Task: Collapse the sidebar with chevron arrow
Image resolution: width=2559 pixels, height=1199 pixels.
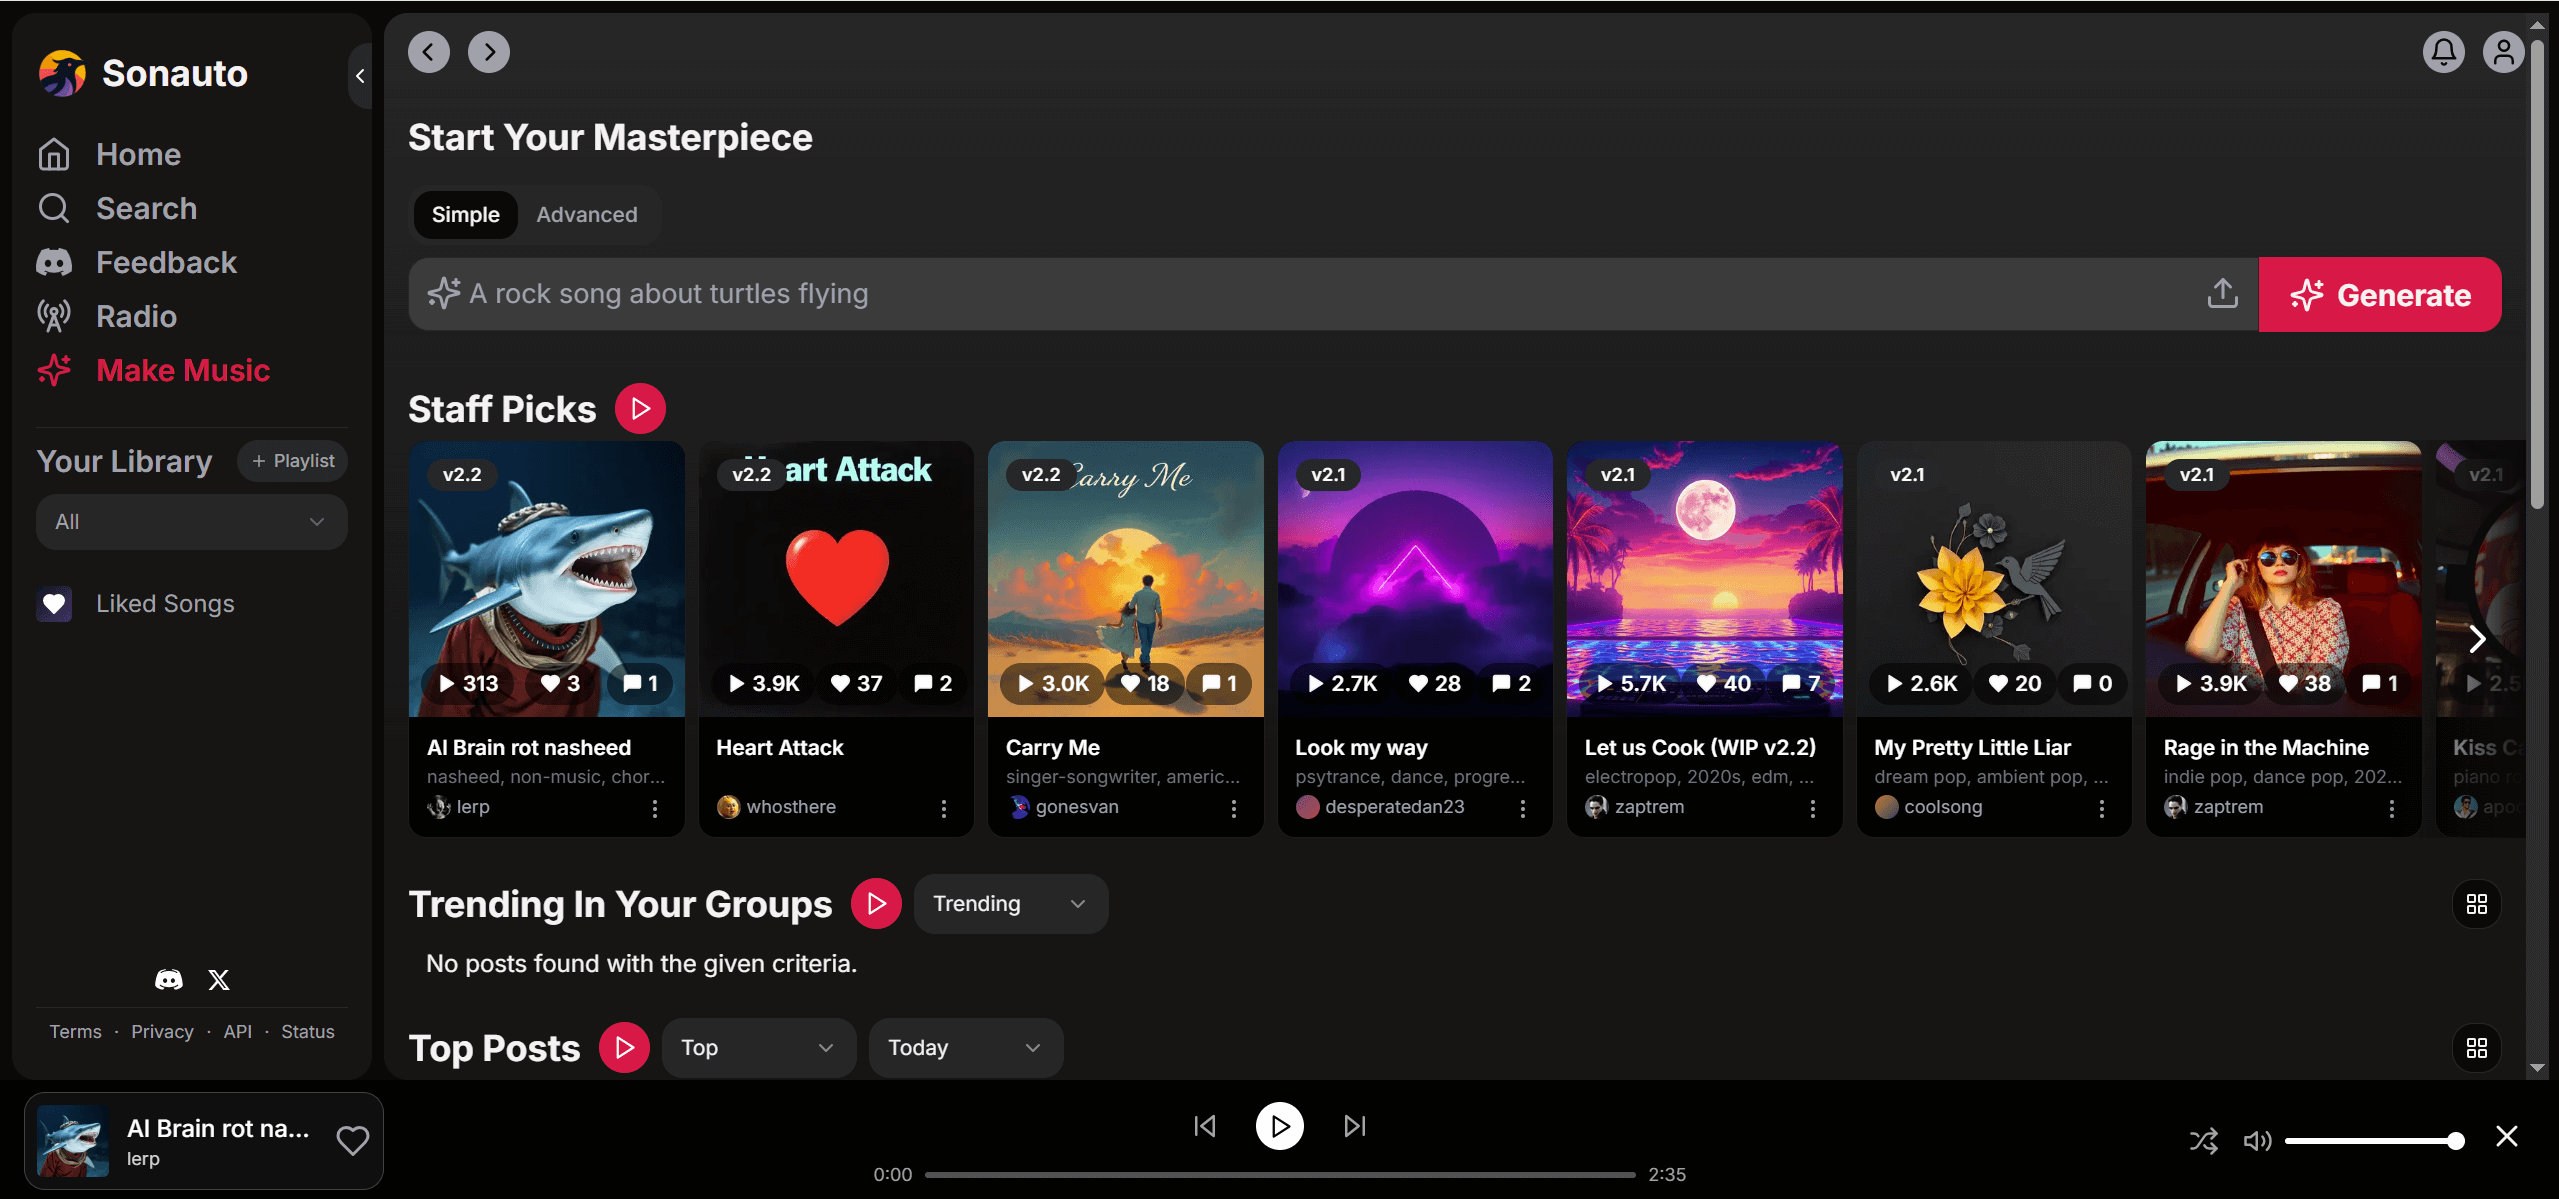Action: click(x=360, y=76)
